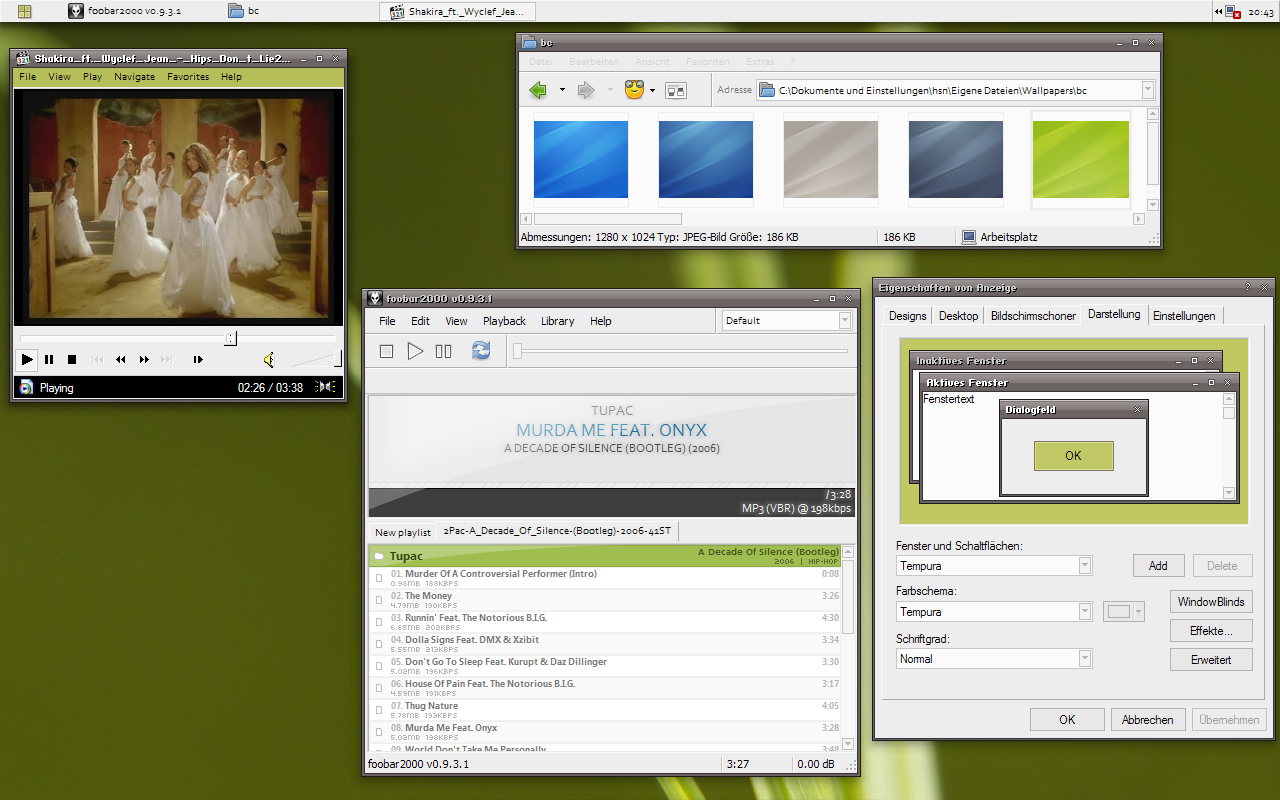Open the Default playback order dropdown
Viewport: 1280px width, 800px height.
coord(845,321)
